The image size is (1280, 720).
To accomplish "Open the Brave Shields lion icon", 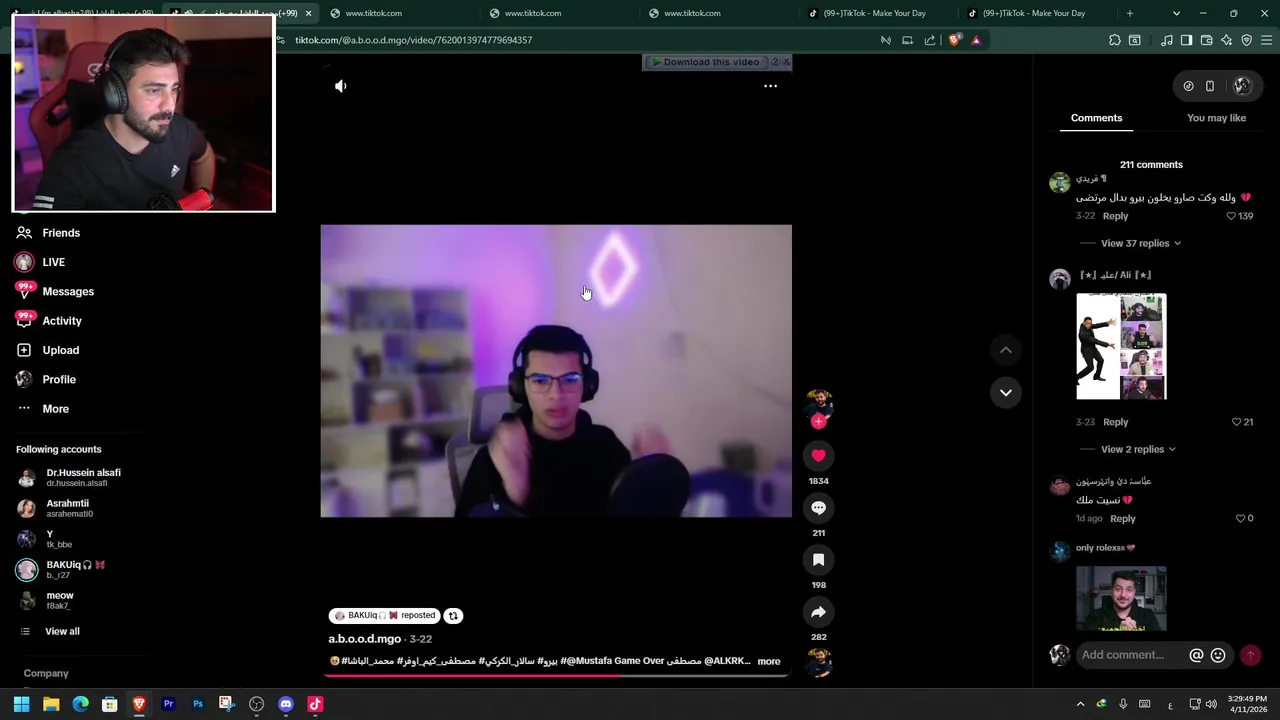I will [x=954, y=40].
